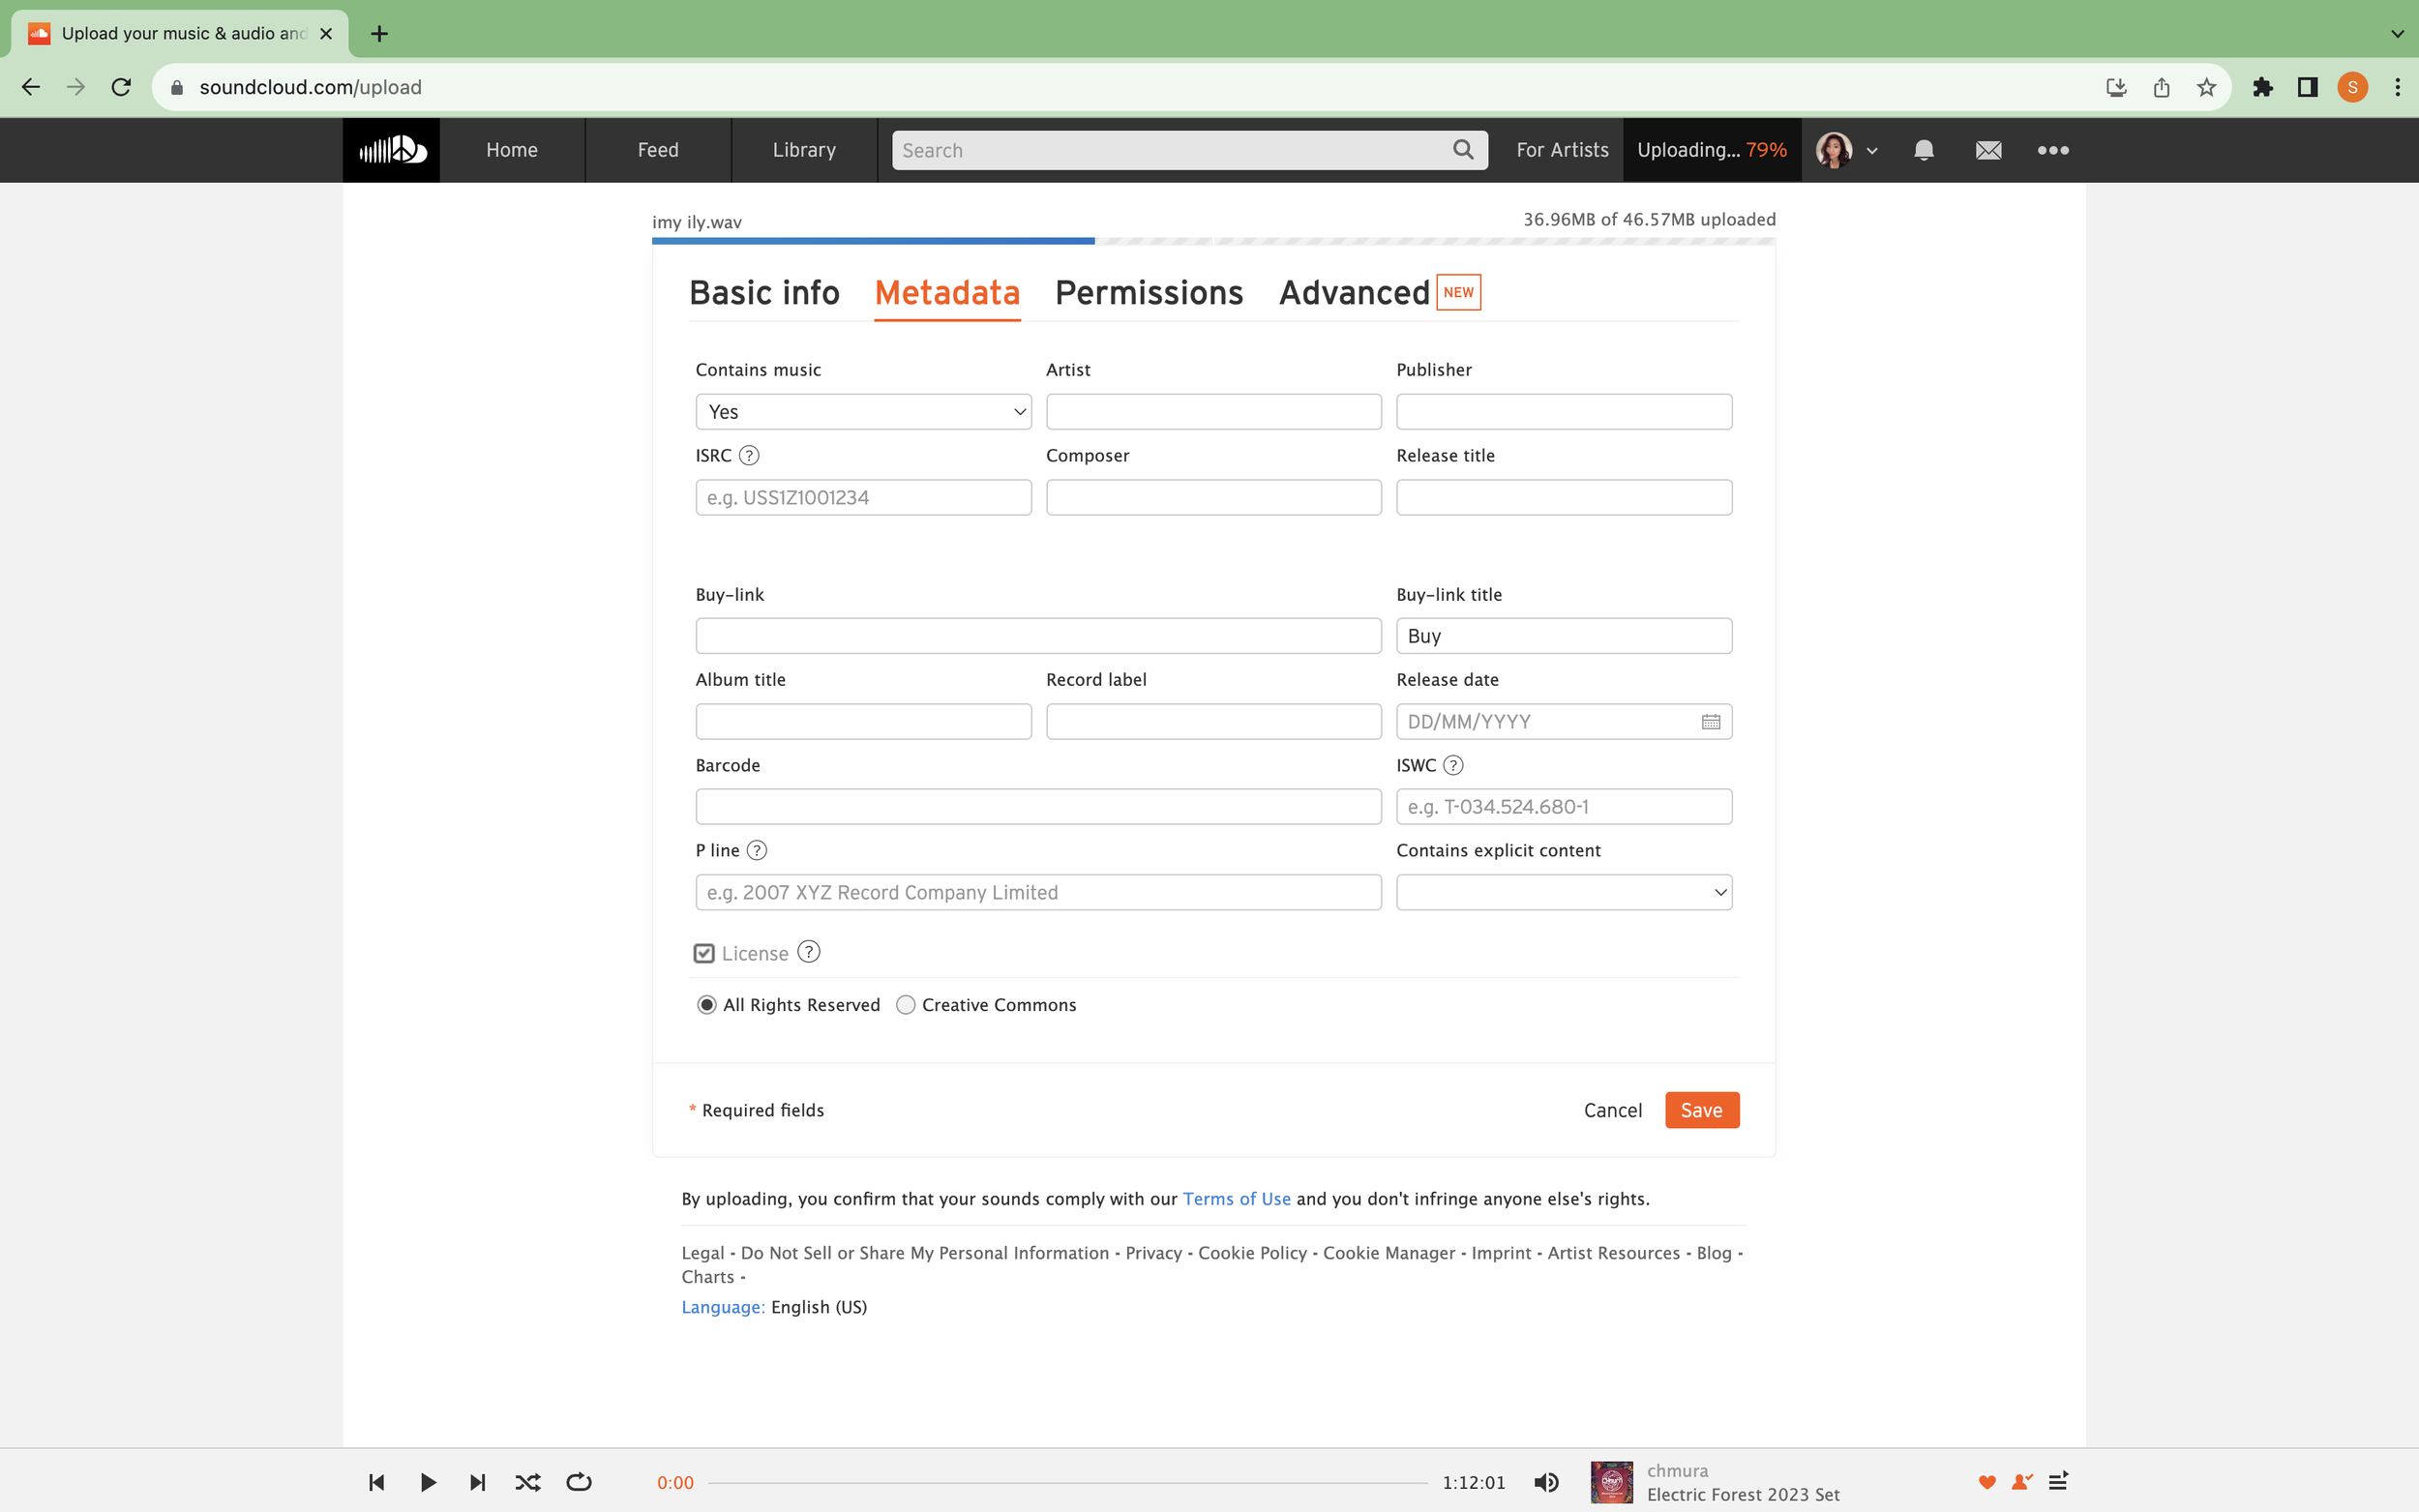Screen dimensions: 2419x1512
Task: Click the player track progress bar
Action: click(1067, 1483)
